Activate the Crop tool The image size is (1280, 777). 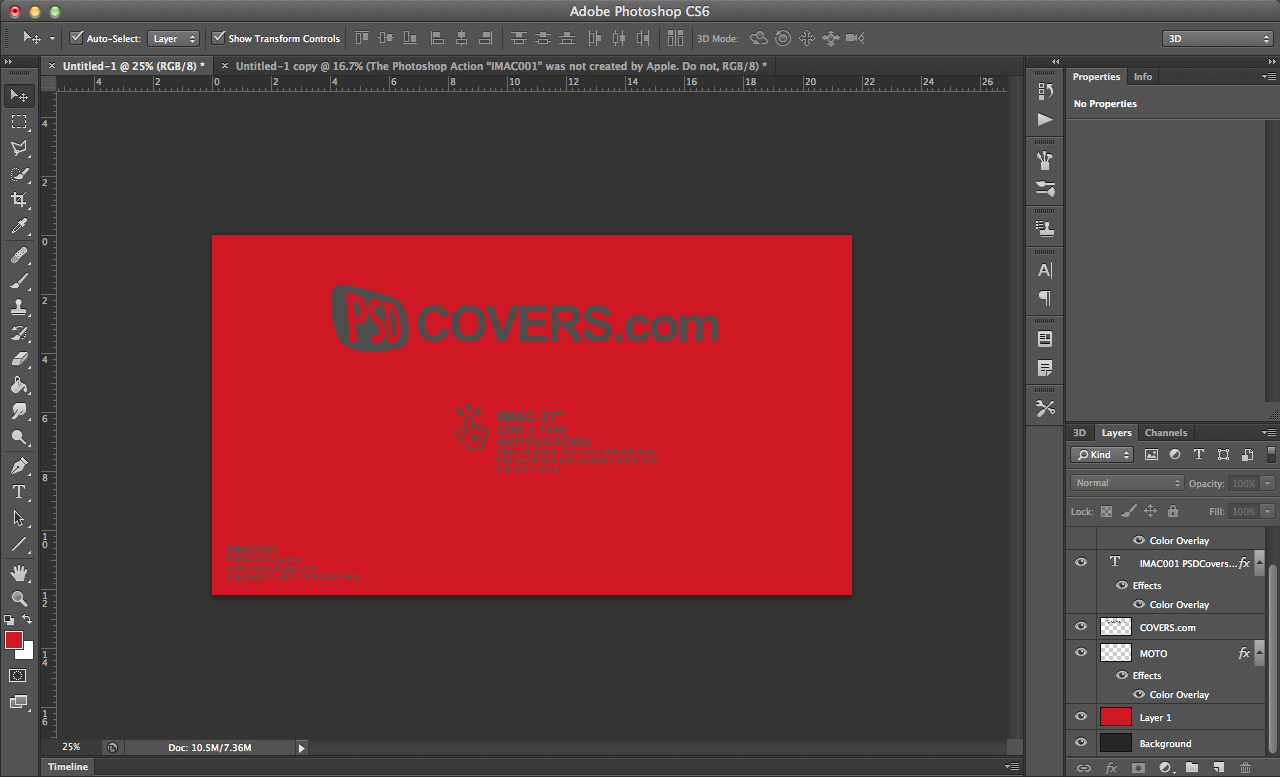19,200
